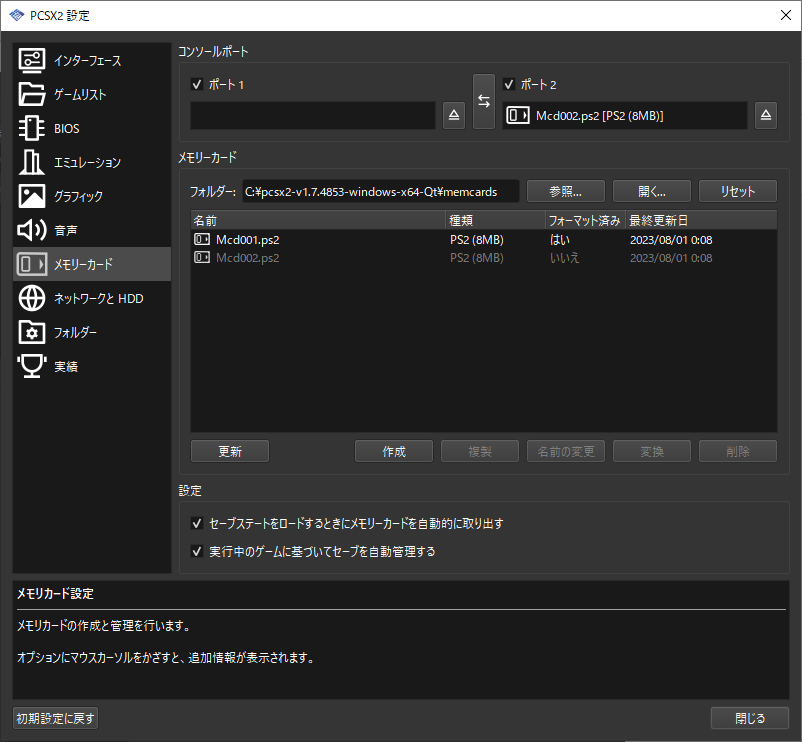
Task: Open the インターフェース settings page icon
Action: click(x=30, y=60)
